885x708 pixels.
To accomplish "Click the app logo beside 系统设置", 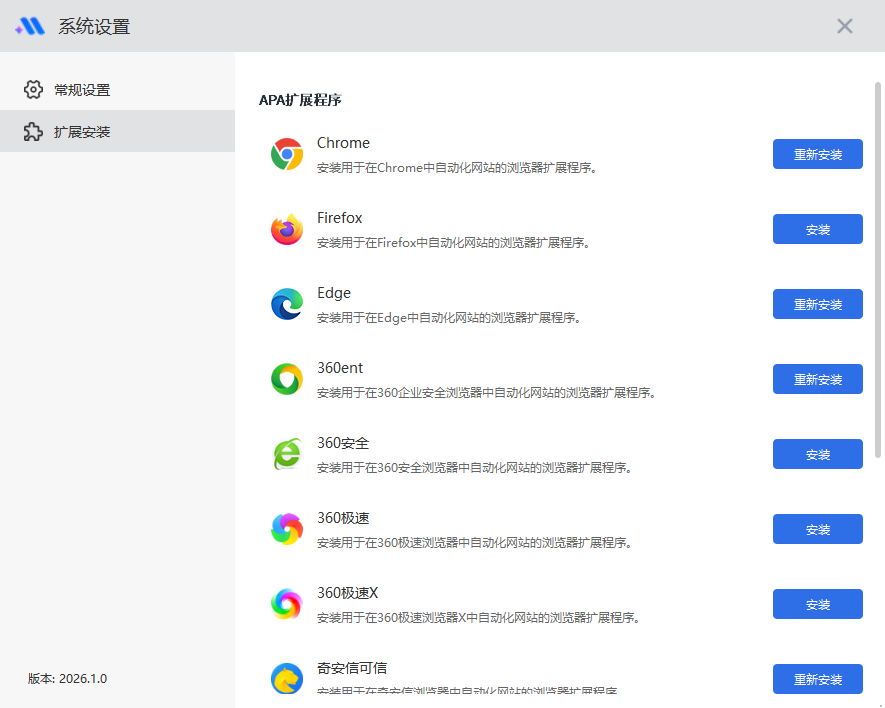I will 30,26.
